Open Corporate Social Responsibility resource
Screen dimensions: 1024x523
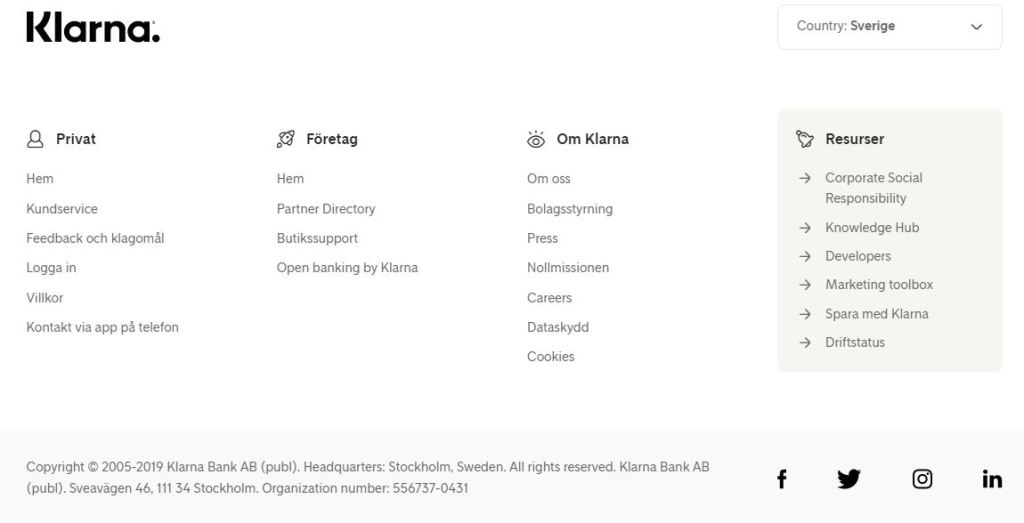pyautogui.click(x=873, y=188)
